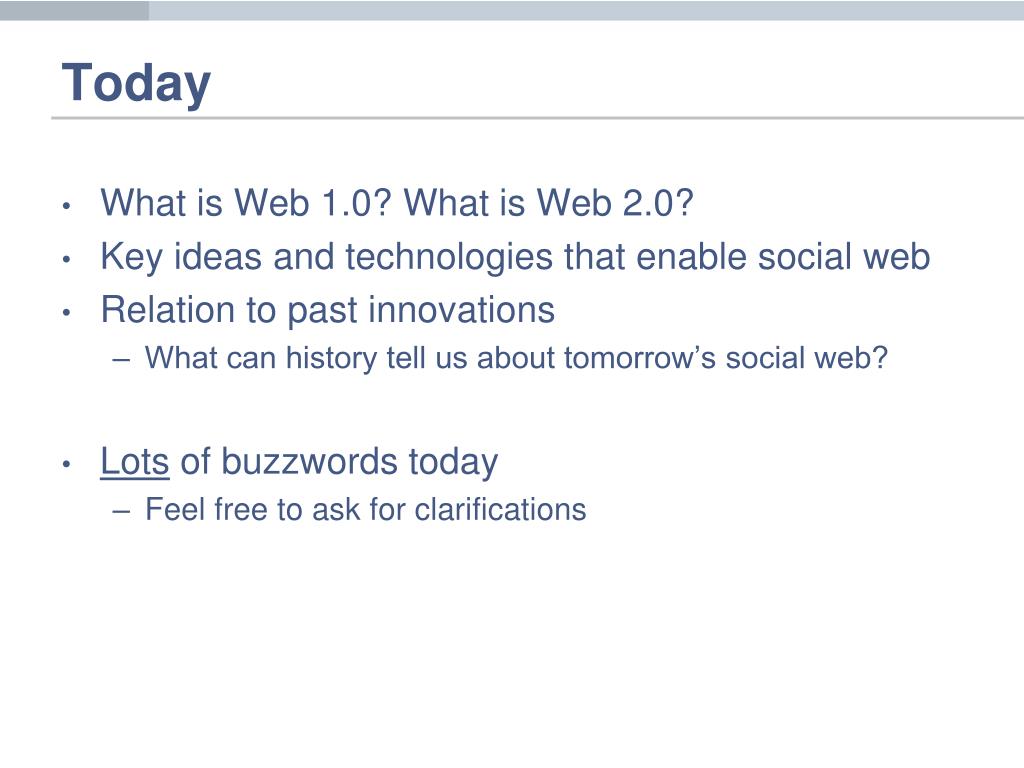Viewport: 1024px width, 768px height.
Task: Select the 'of buzzwords today' text
Action: [339, 462]
